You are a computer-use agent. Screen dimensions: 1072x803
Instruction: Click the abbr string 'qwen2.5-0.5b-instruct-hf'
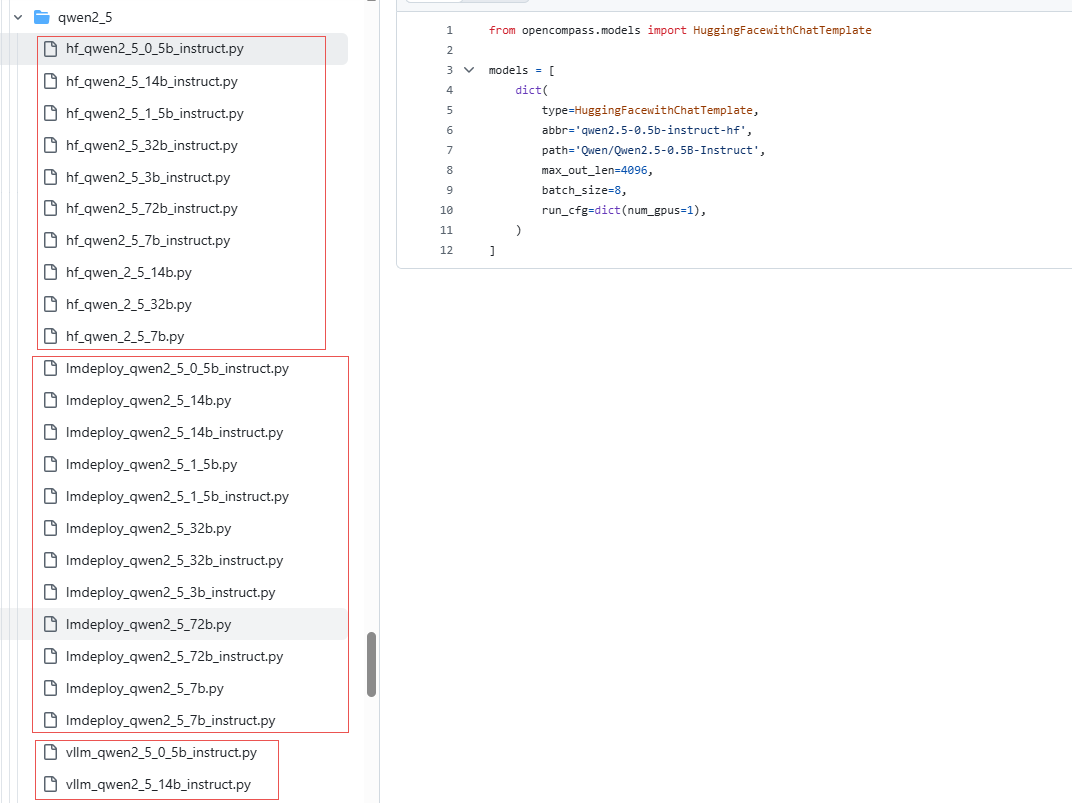coord(660,130)
